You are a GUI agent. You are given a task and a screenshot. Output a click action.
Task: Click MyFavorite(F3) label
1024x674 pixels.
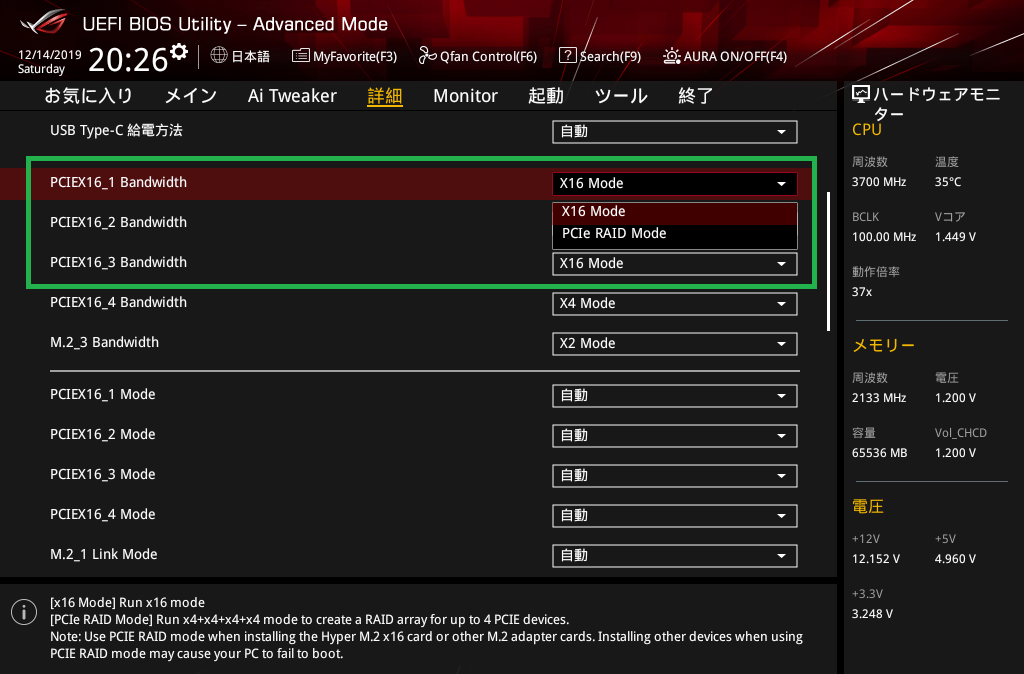pos(355,56)
